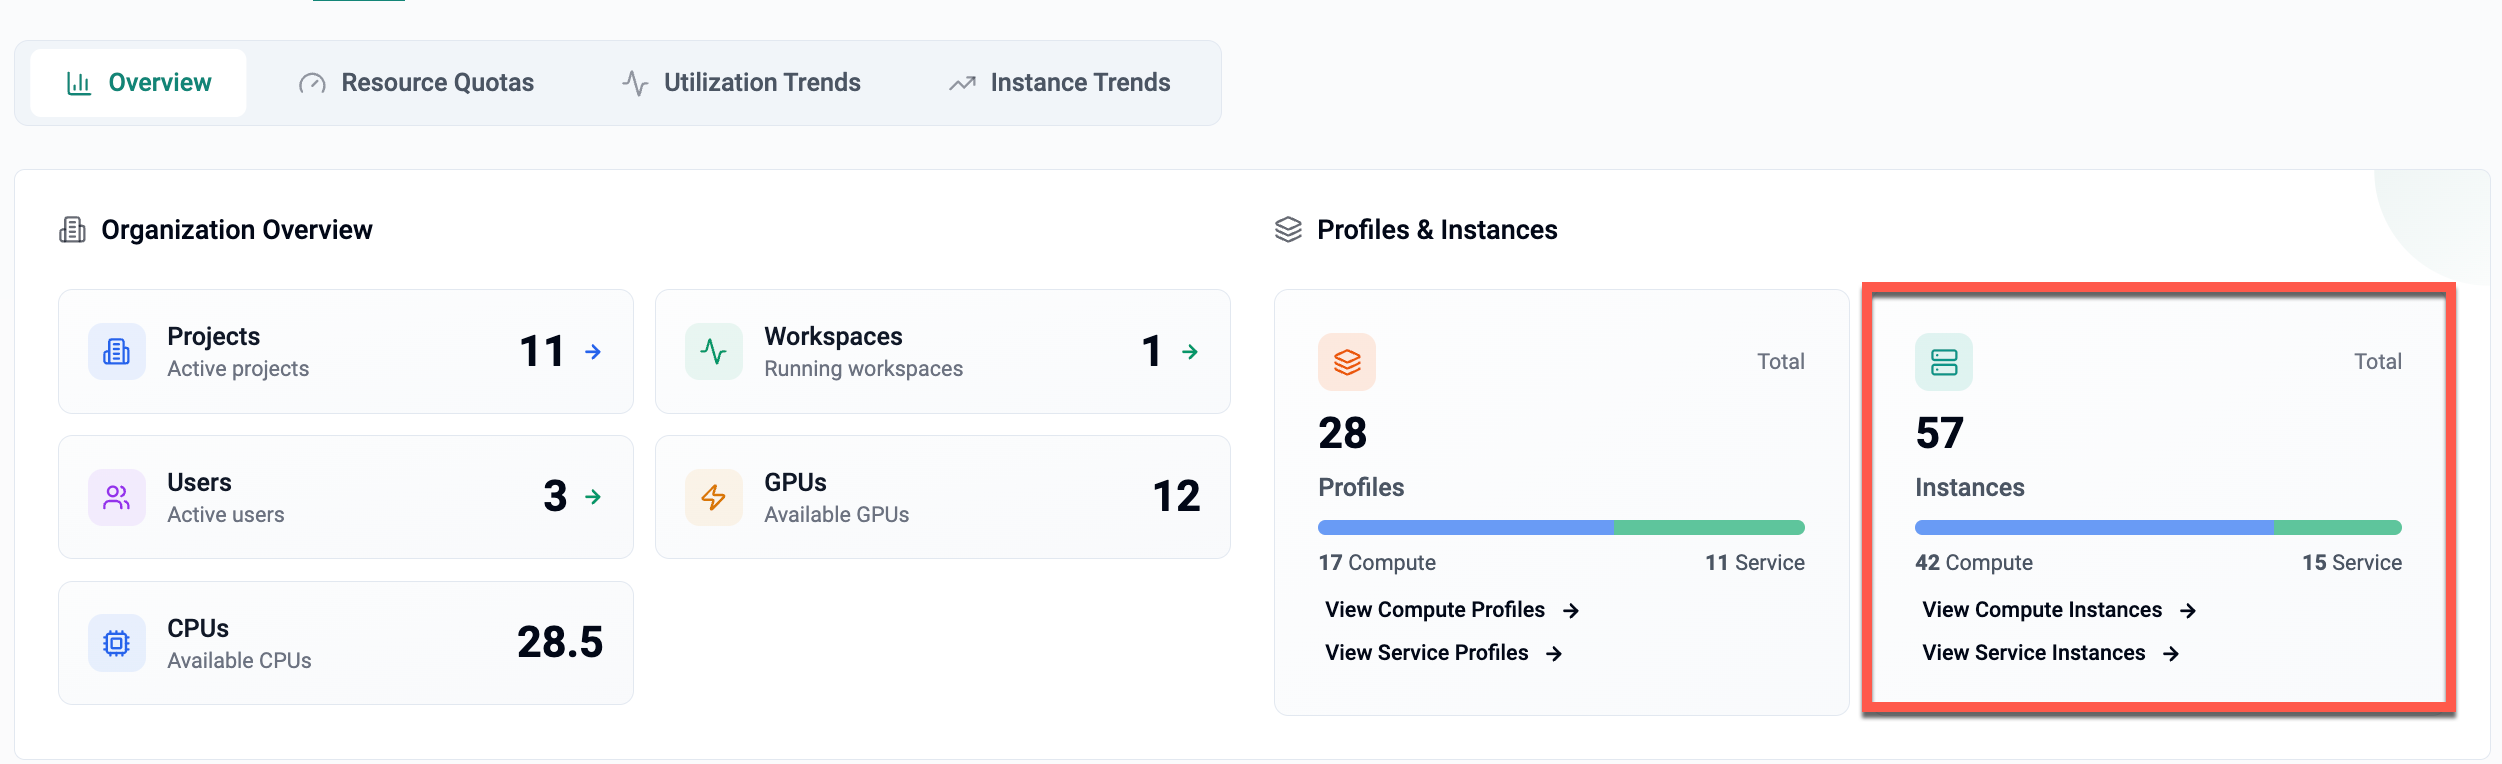2502x764 pixels.
Task: Click the Profiles & Instances heading icon
Action: point(1288,230)
